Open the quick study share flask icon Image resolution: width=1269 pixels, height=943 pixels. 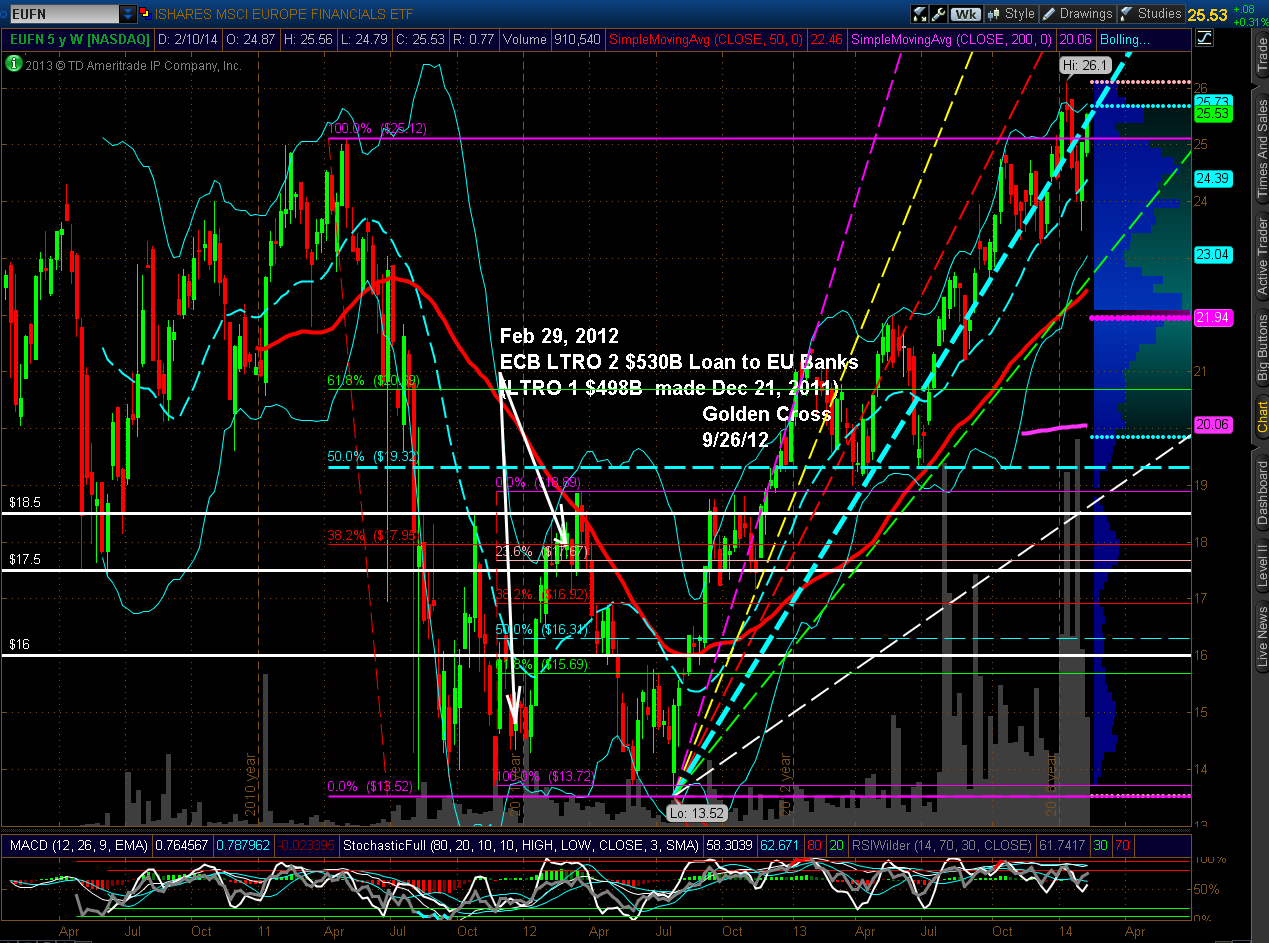tap(920, 14)
